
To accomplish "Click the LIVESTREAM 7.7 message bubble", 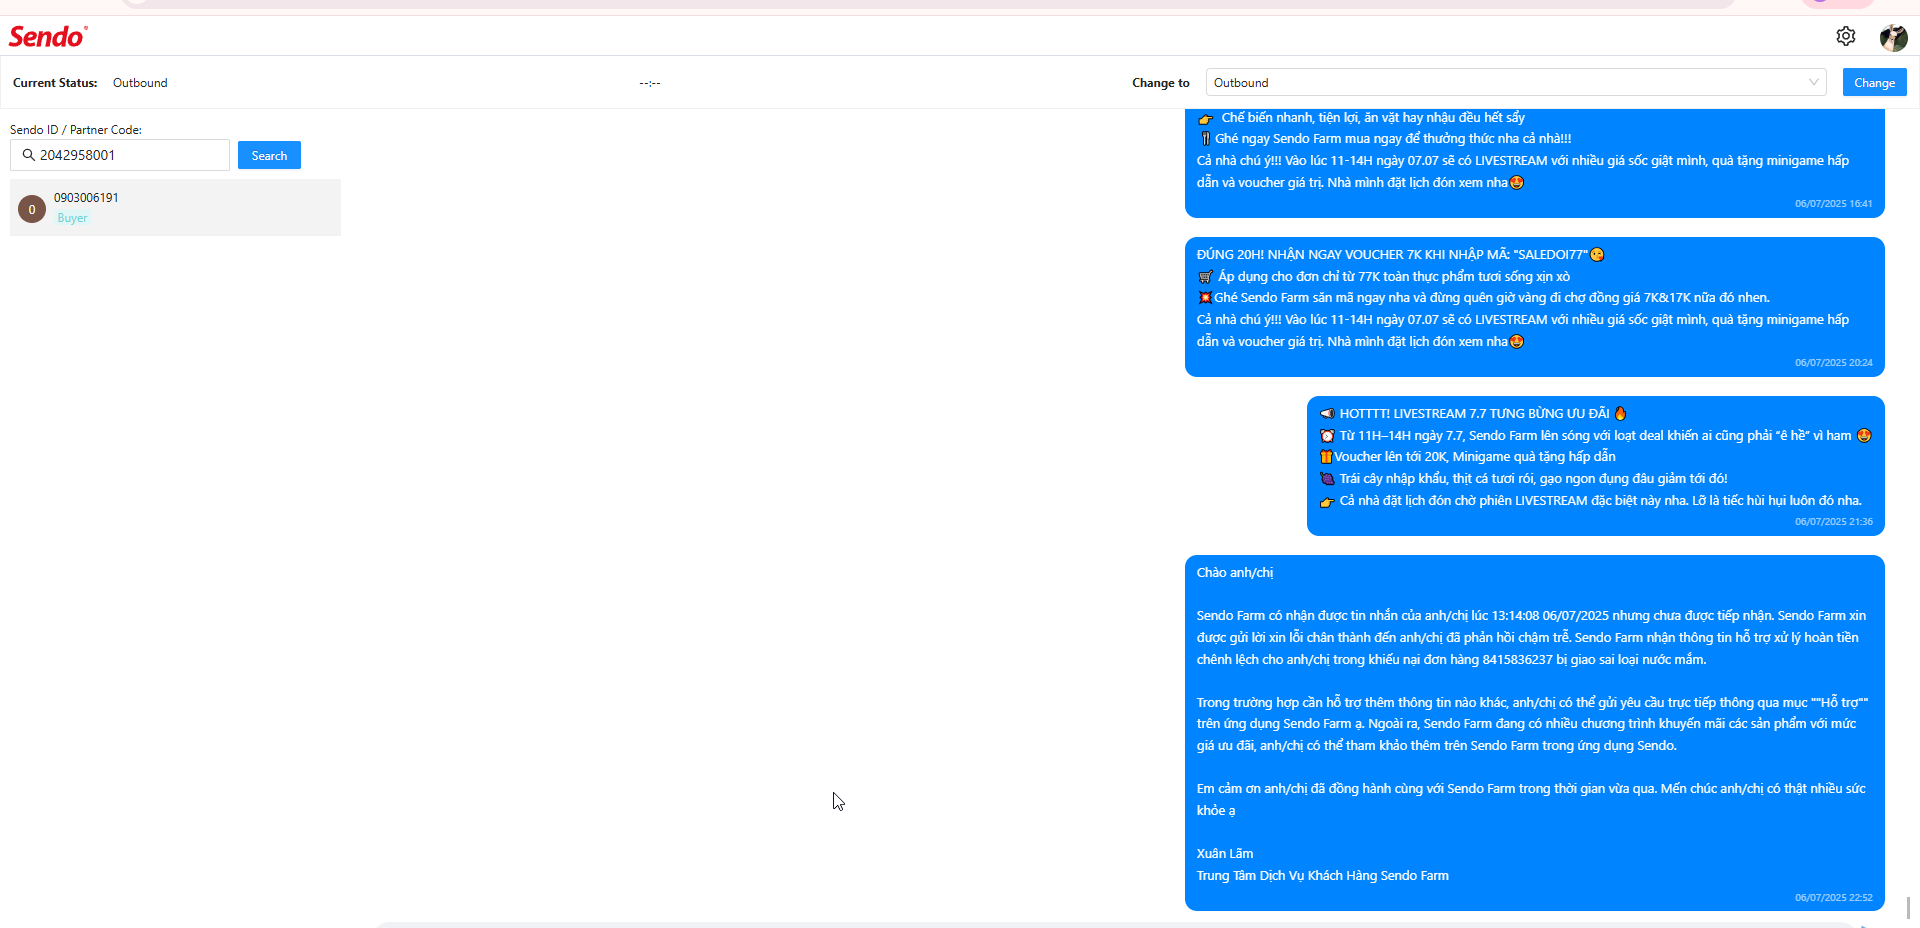I will click(x=1595, y=466).
